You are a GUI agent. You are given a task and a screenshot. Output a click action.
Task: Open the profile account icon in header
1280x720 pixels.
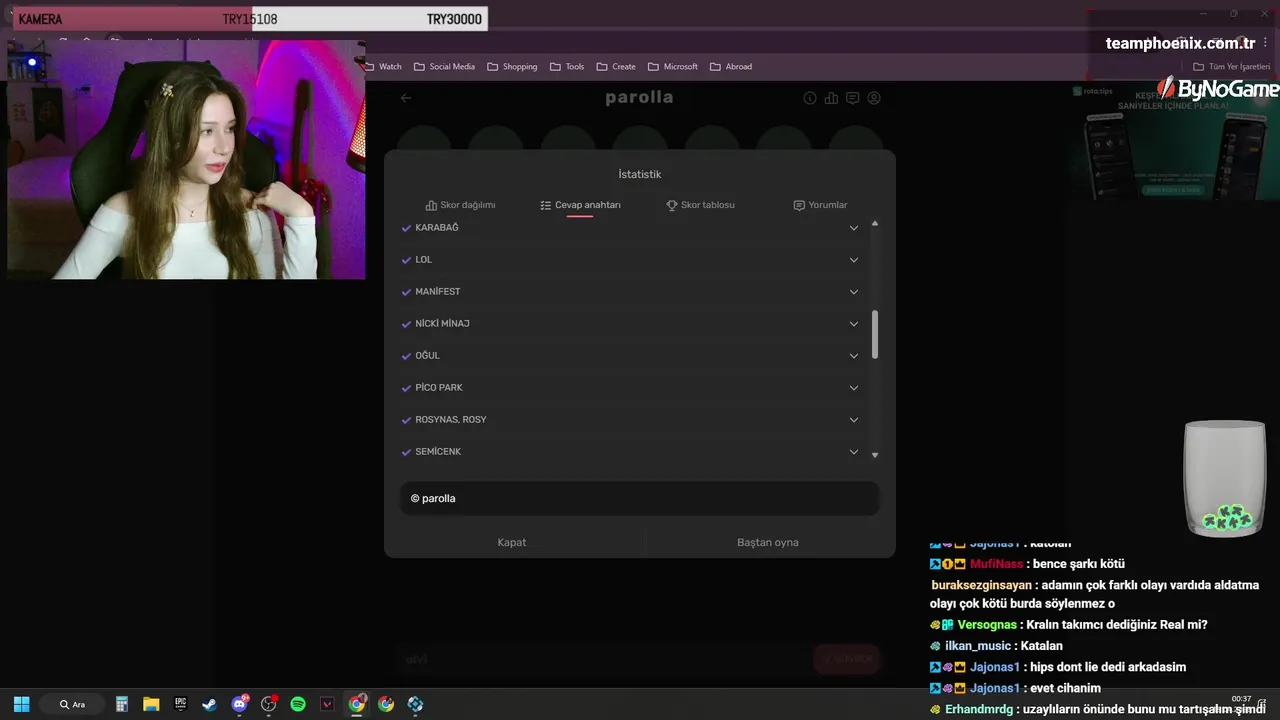pyautogui.click(x=874, y=98)
